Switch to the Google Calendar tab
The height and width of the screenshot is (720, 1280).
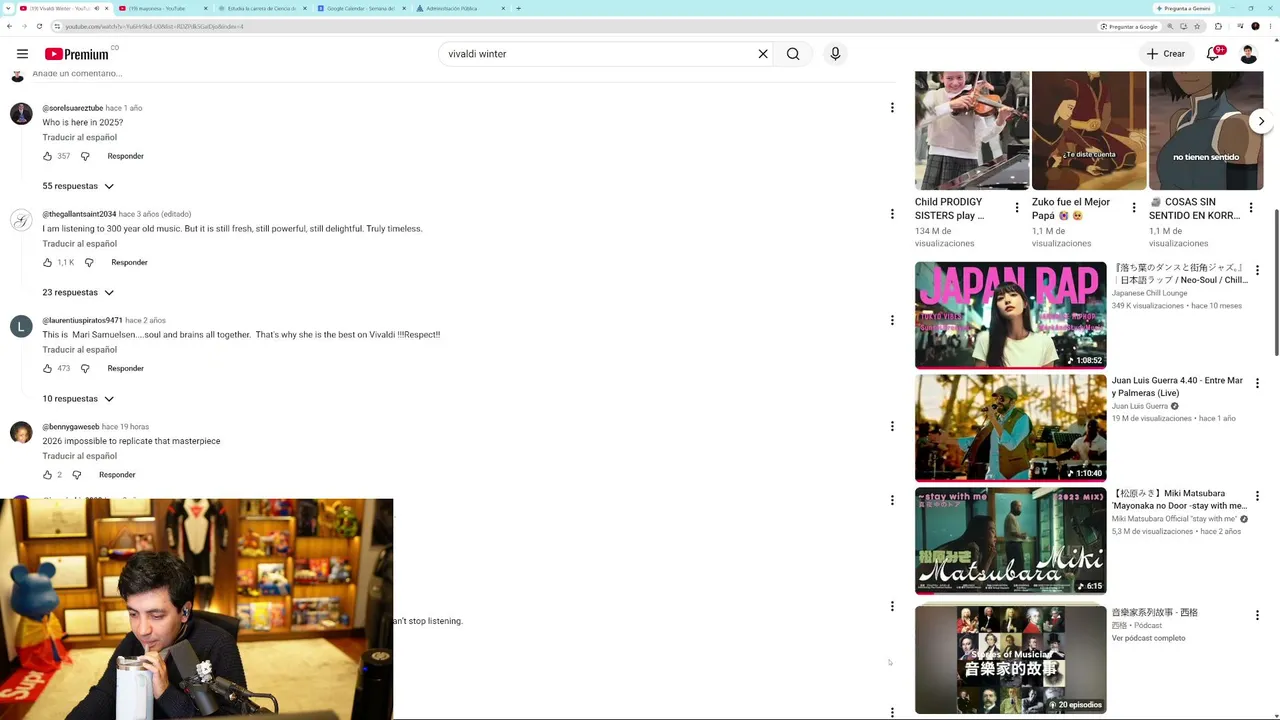click(360, 8)
